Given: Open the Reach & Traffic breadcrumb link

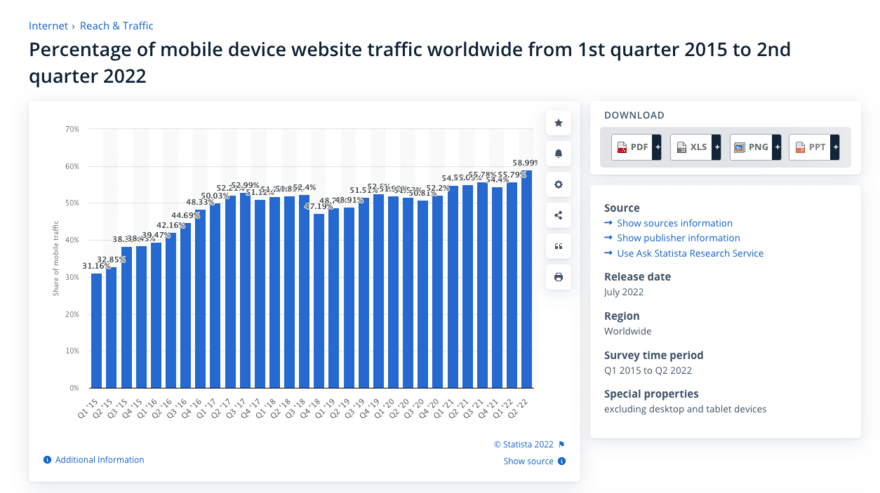Looking at the screenshot, I should pos(116,26).
